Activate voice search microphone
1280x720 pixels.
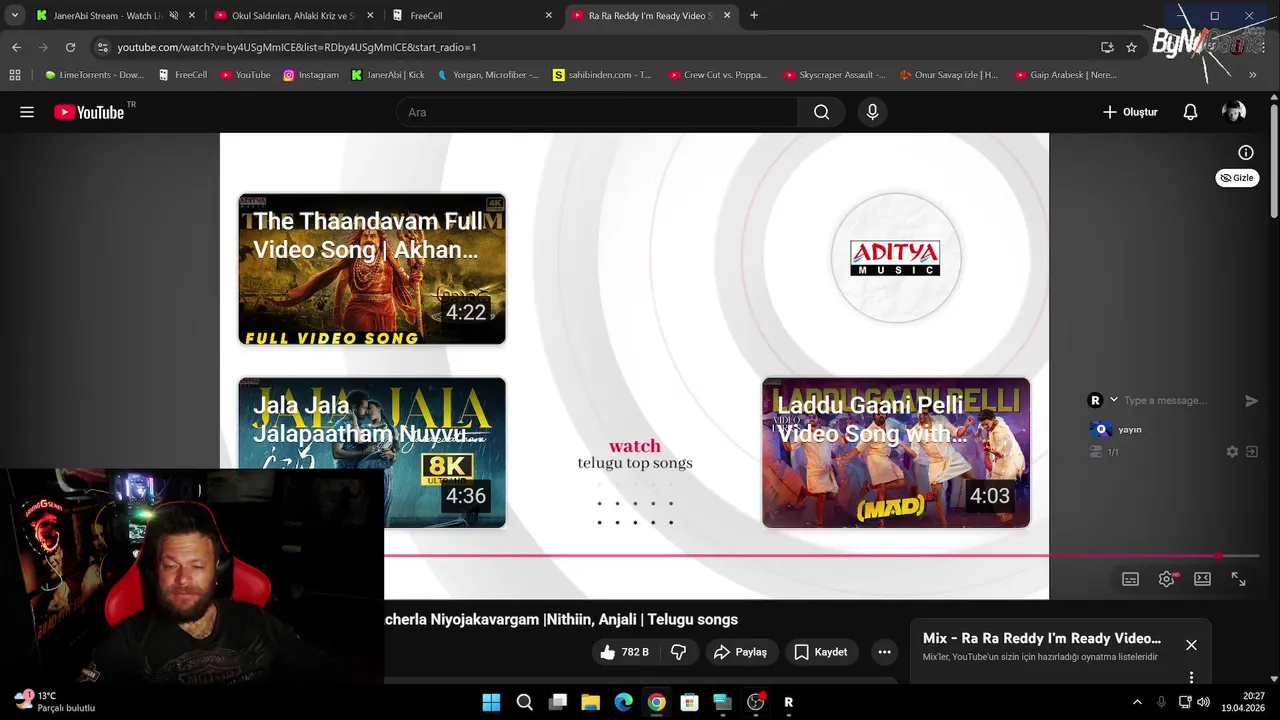tap(872, 112)
